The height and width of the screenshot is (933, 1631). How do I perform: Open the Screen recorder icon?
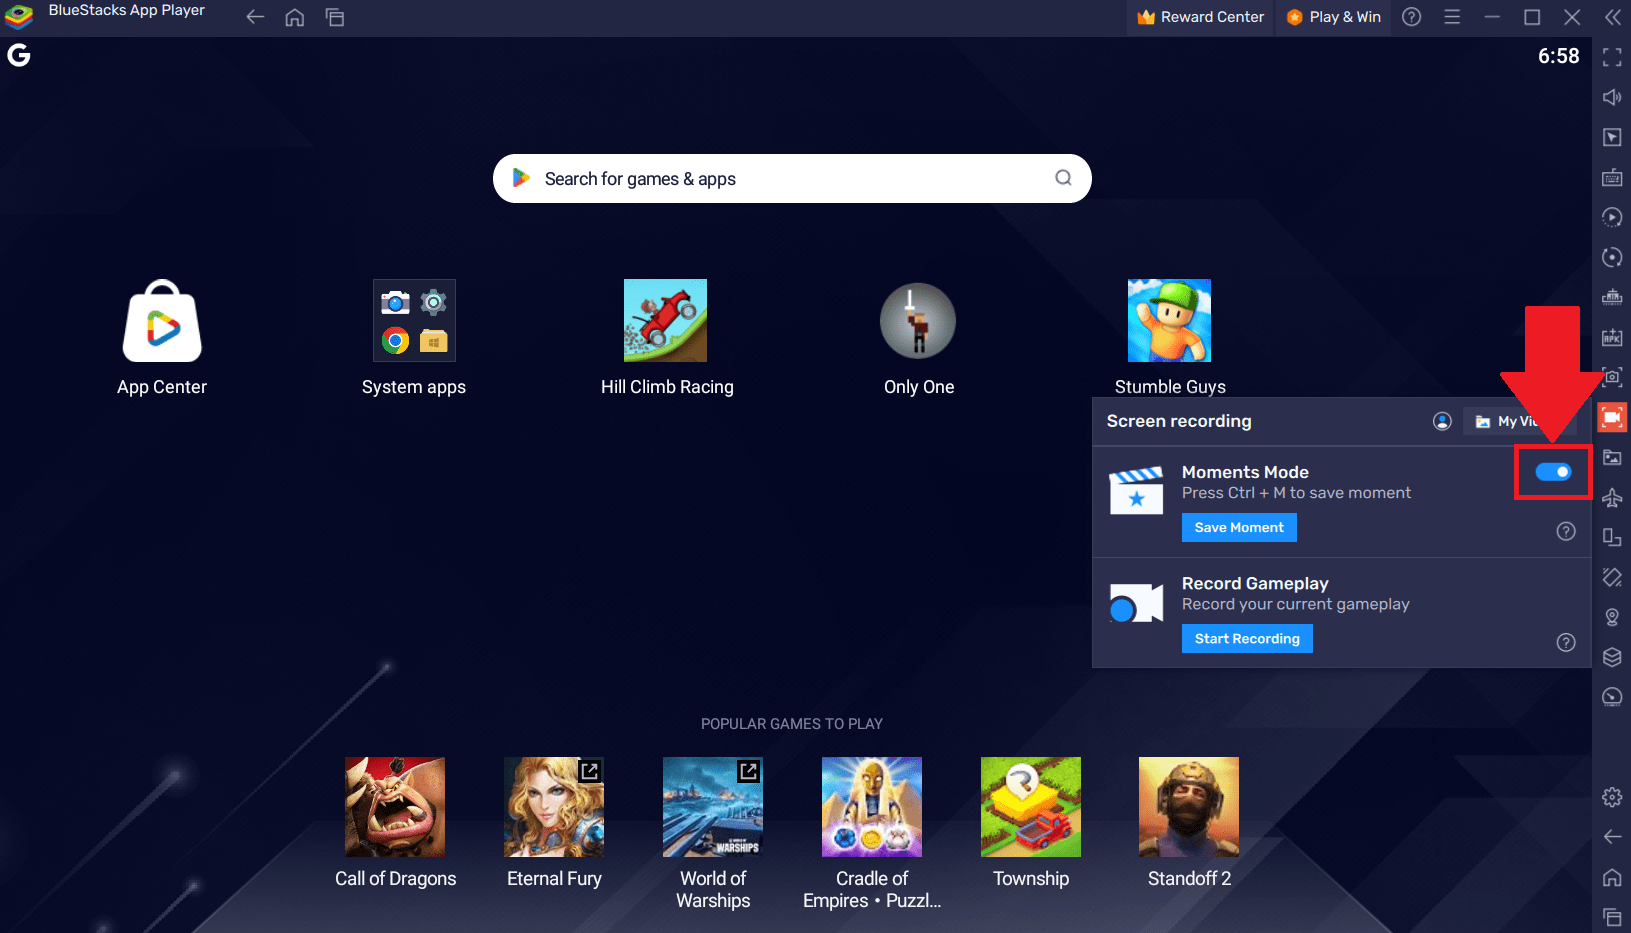pos(1612,417)
